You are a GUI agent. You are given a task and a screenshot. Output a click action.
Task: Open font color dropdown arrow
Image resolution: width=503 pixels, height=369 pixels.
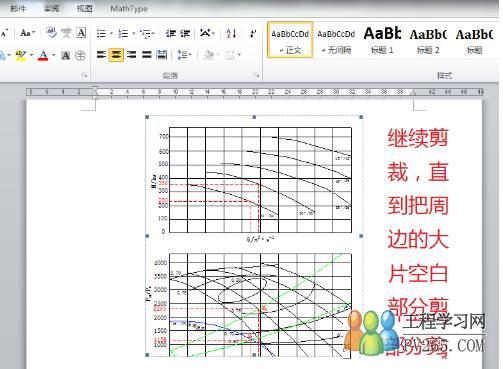tap(53, 55)
